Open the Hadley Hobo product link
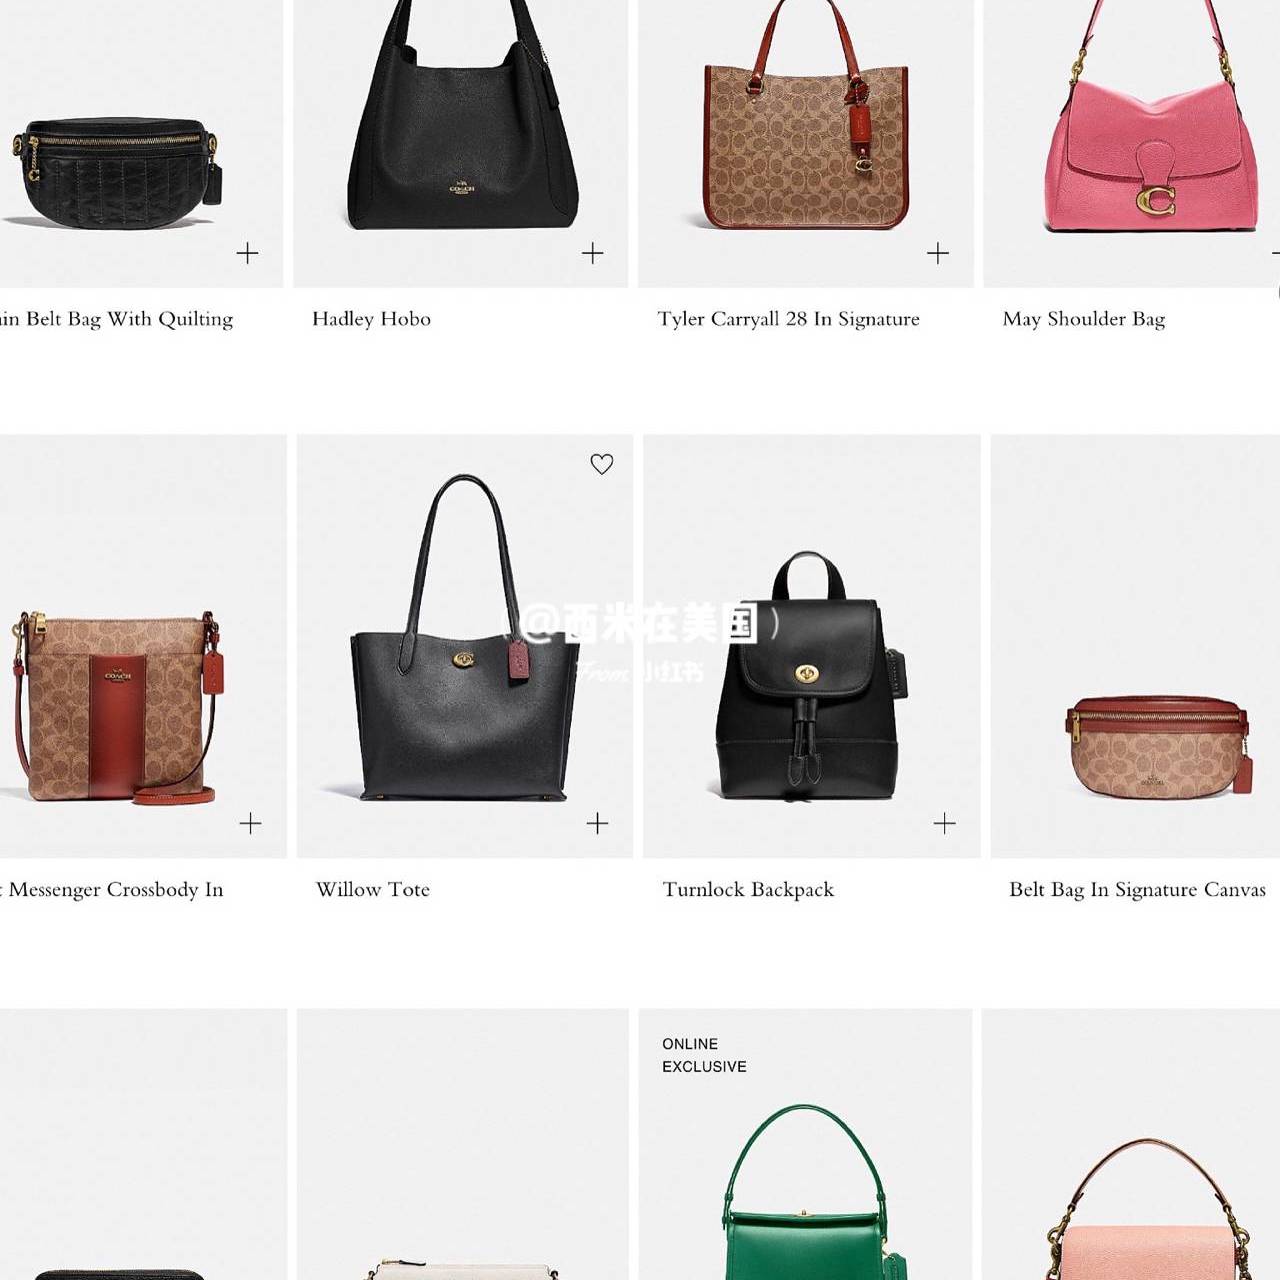This screenshot has width=1280, height=1280. tap(371, 319)
